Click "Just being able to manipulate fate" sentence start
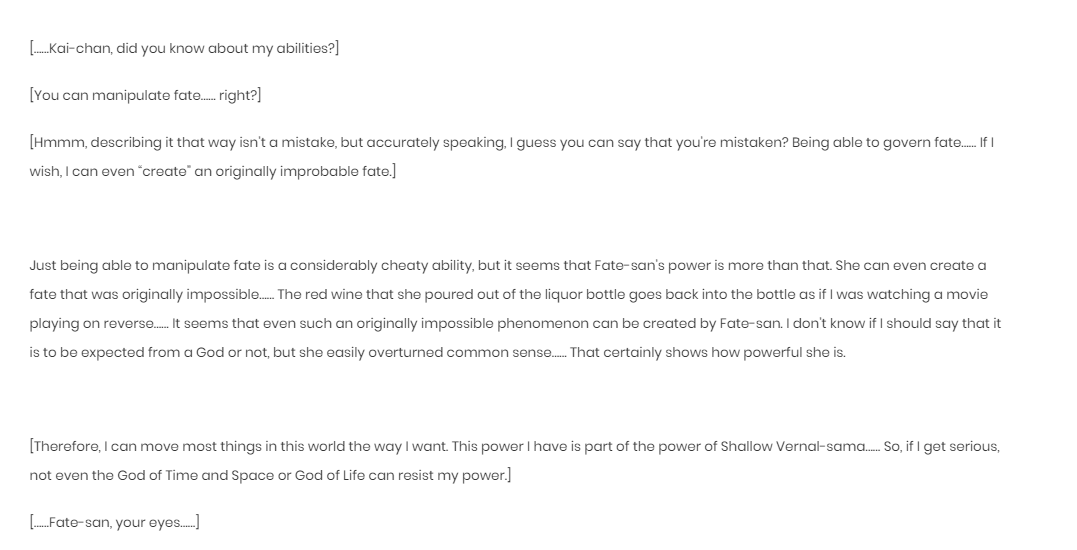This screenshot has width=1077, height=550. (x=140, y=266)
